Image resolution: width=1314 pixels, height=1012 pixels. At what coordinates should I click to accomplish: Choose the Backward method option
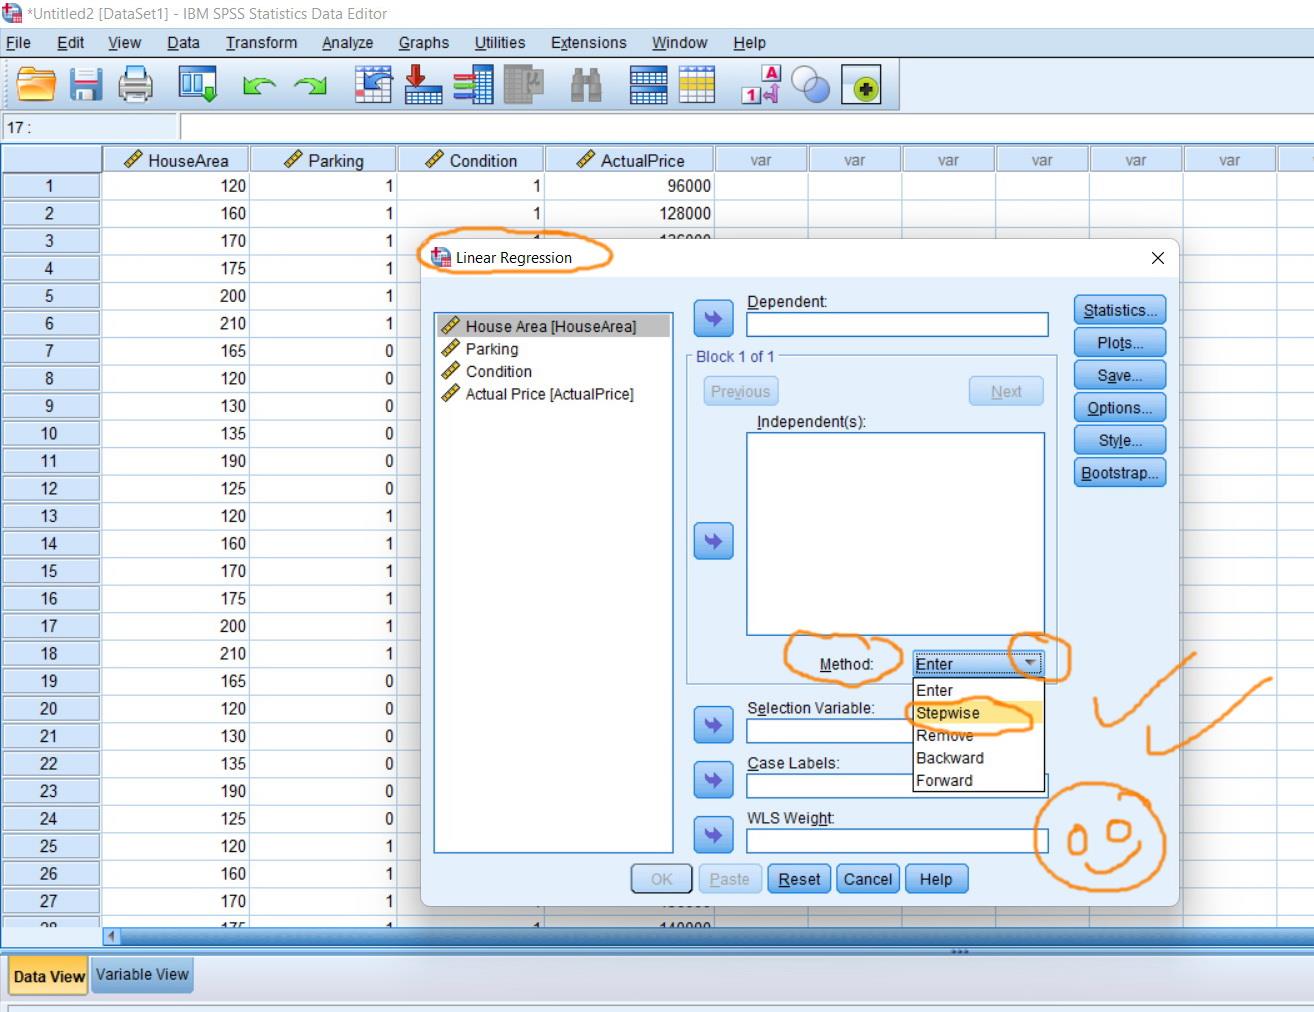tap(949, 758)
